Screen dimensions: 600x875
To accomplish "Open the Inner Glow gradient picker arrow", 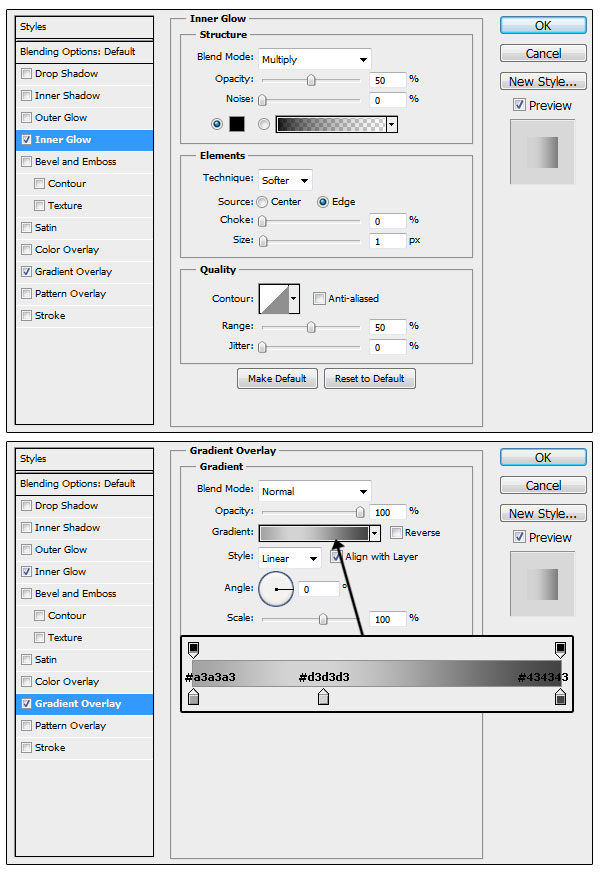I will click(392, 124).
